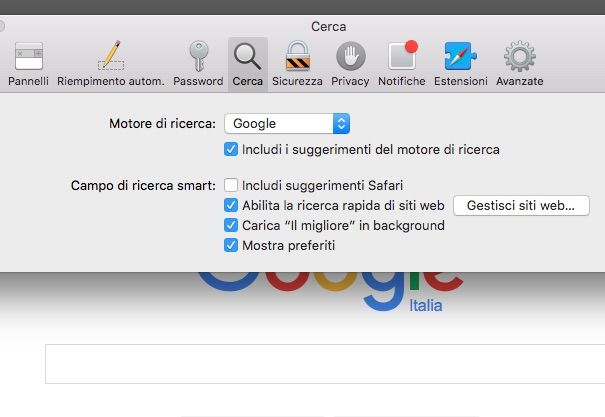Click the Google search input field

pyautogui.click(x=325, y=364)
